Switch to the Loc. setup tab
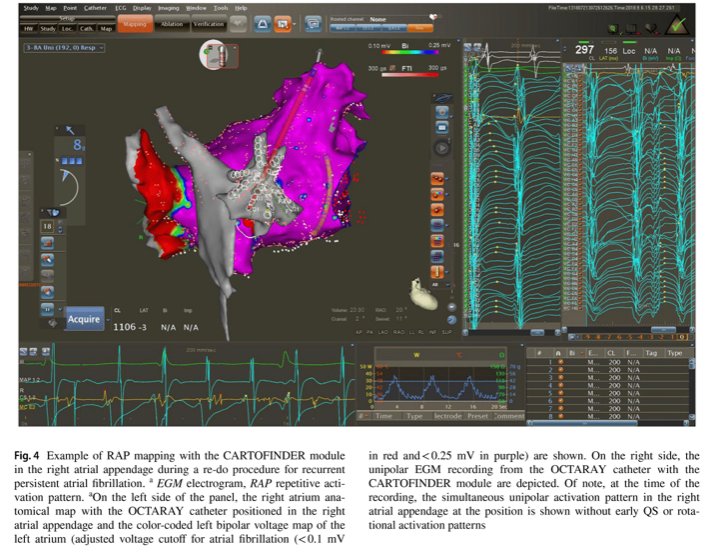The width and height of the screenshot is (717, 557). [x=67, y=28]
